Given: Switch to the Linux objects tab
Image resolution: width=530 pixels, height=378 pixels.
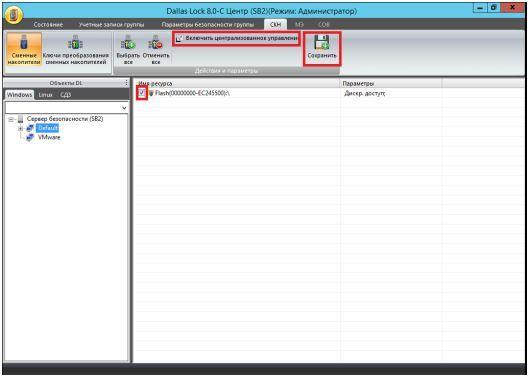Looking at the screenshot, I should point(45,95).
